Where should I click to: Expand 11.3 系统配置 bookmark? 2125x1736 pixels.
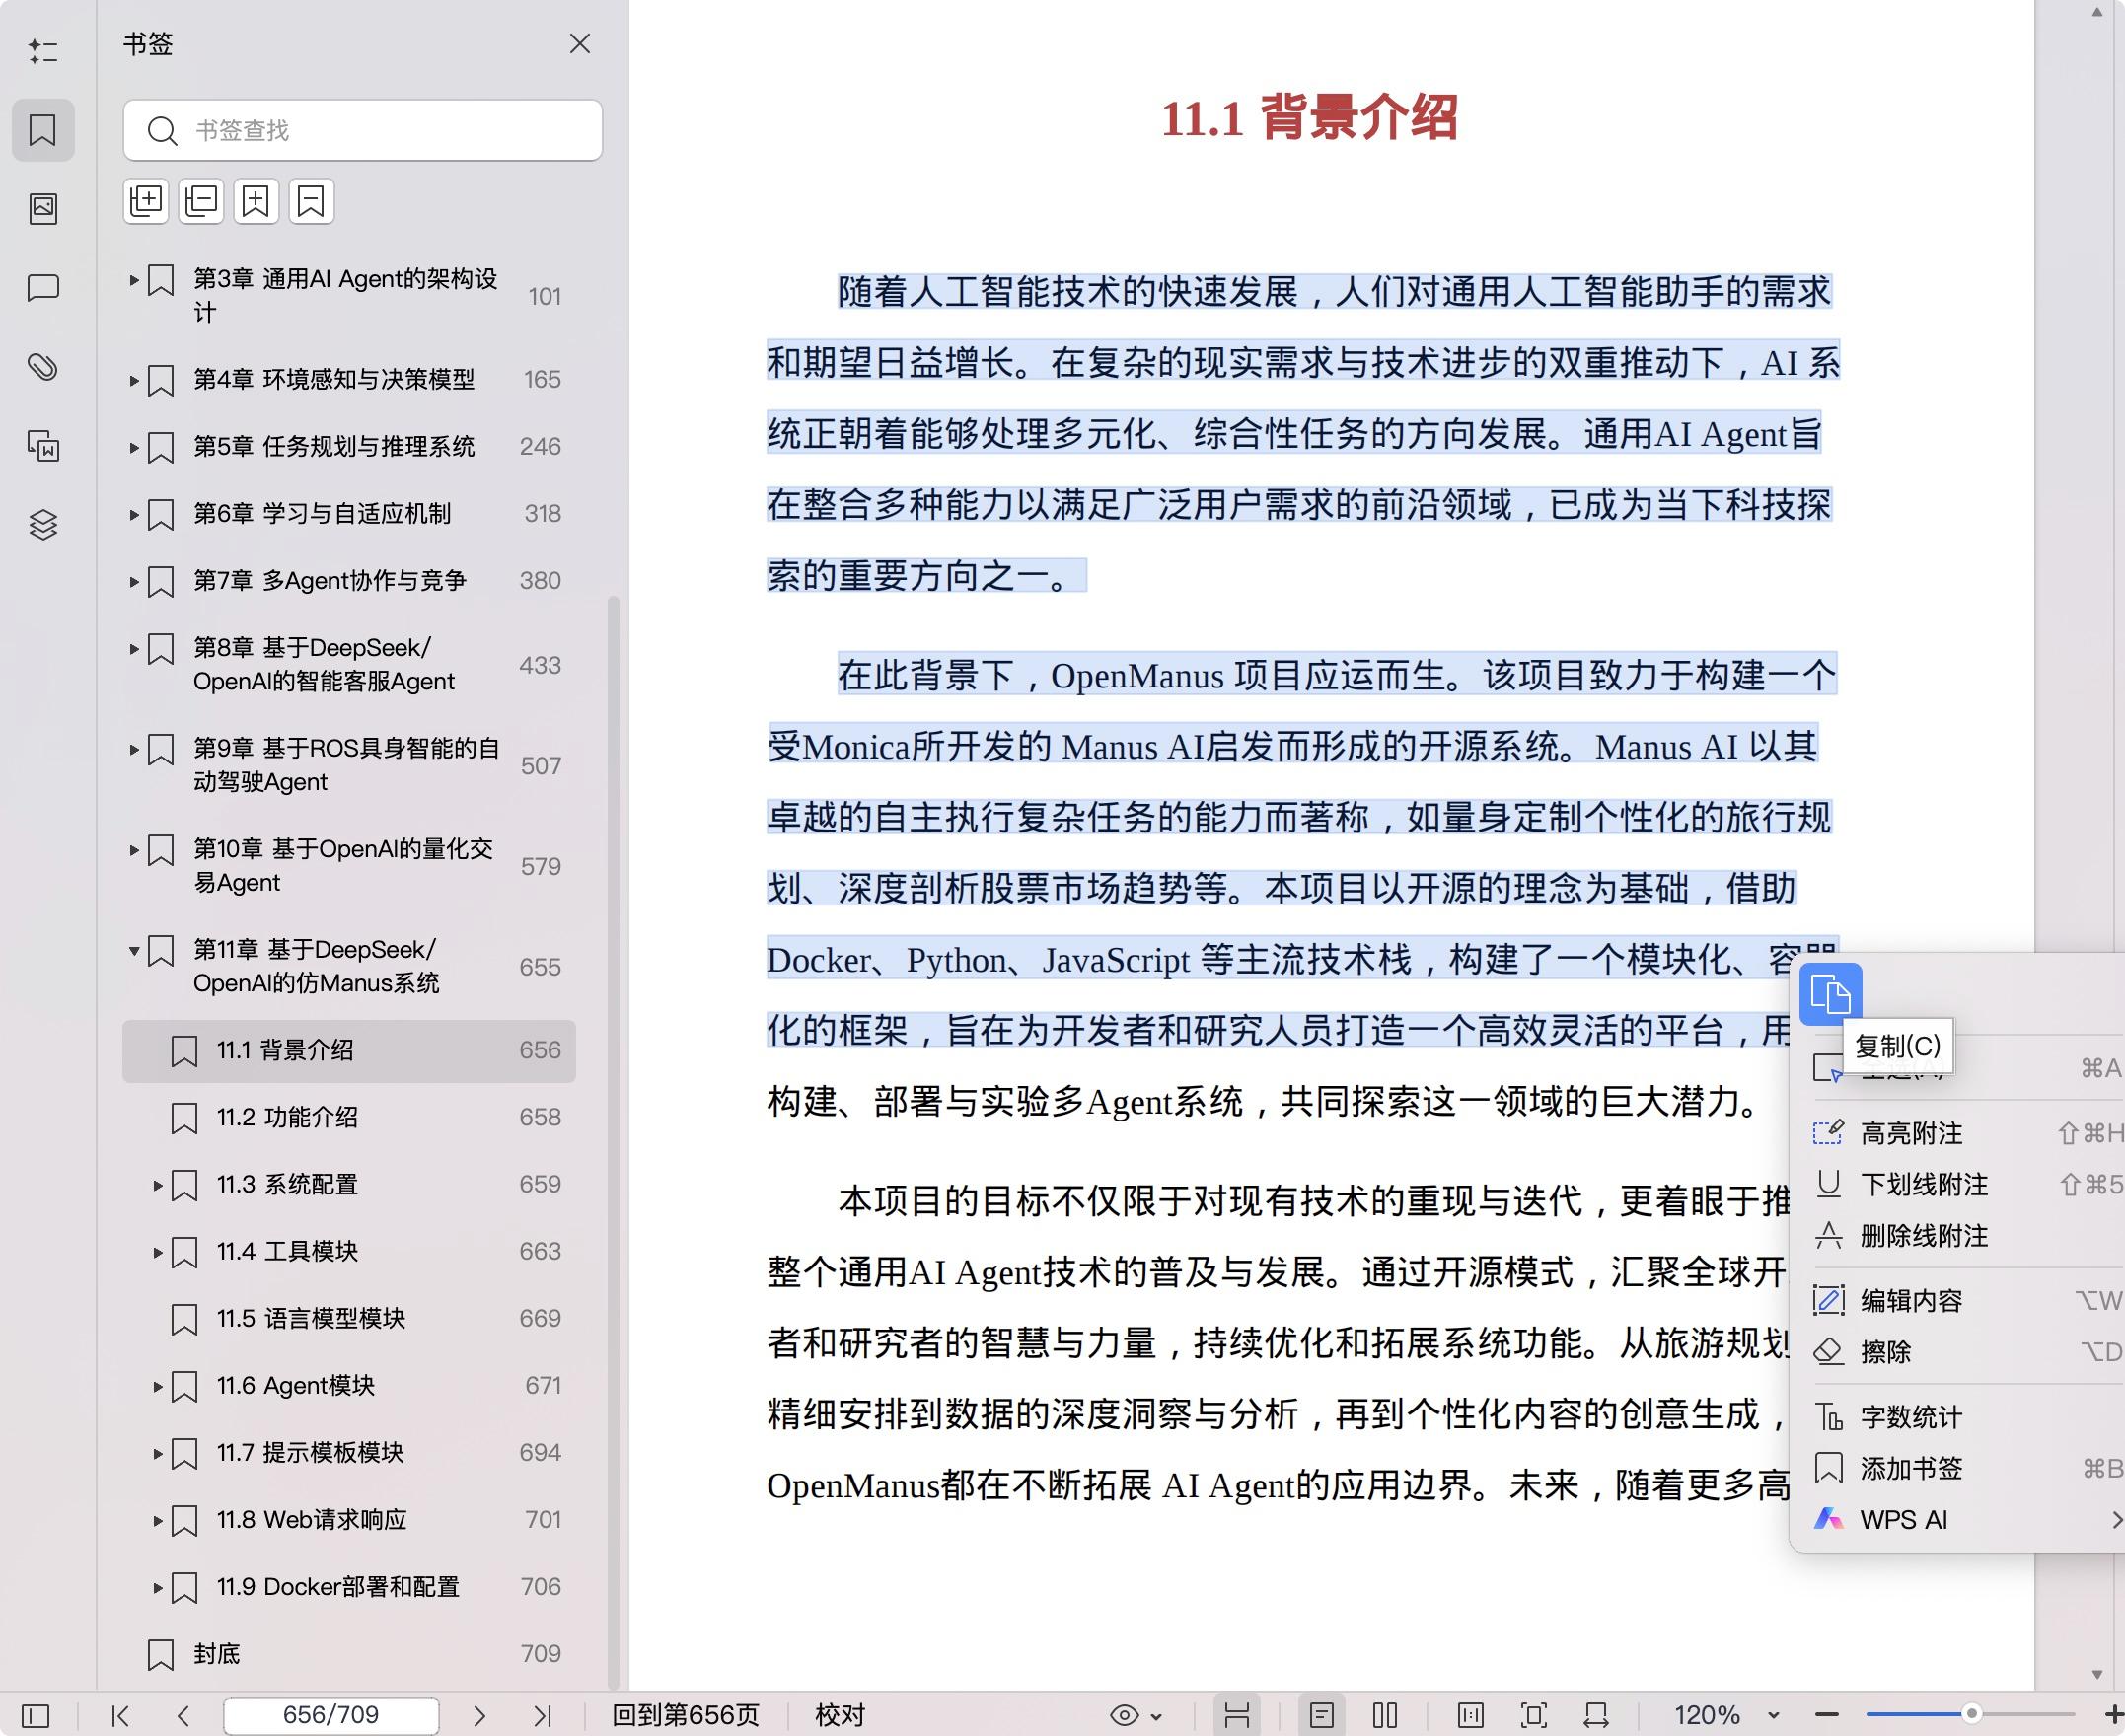click(x=158, y=1185)
